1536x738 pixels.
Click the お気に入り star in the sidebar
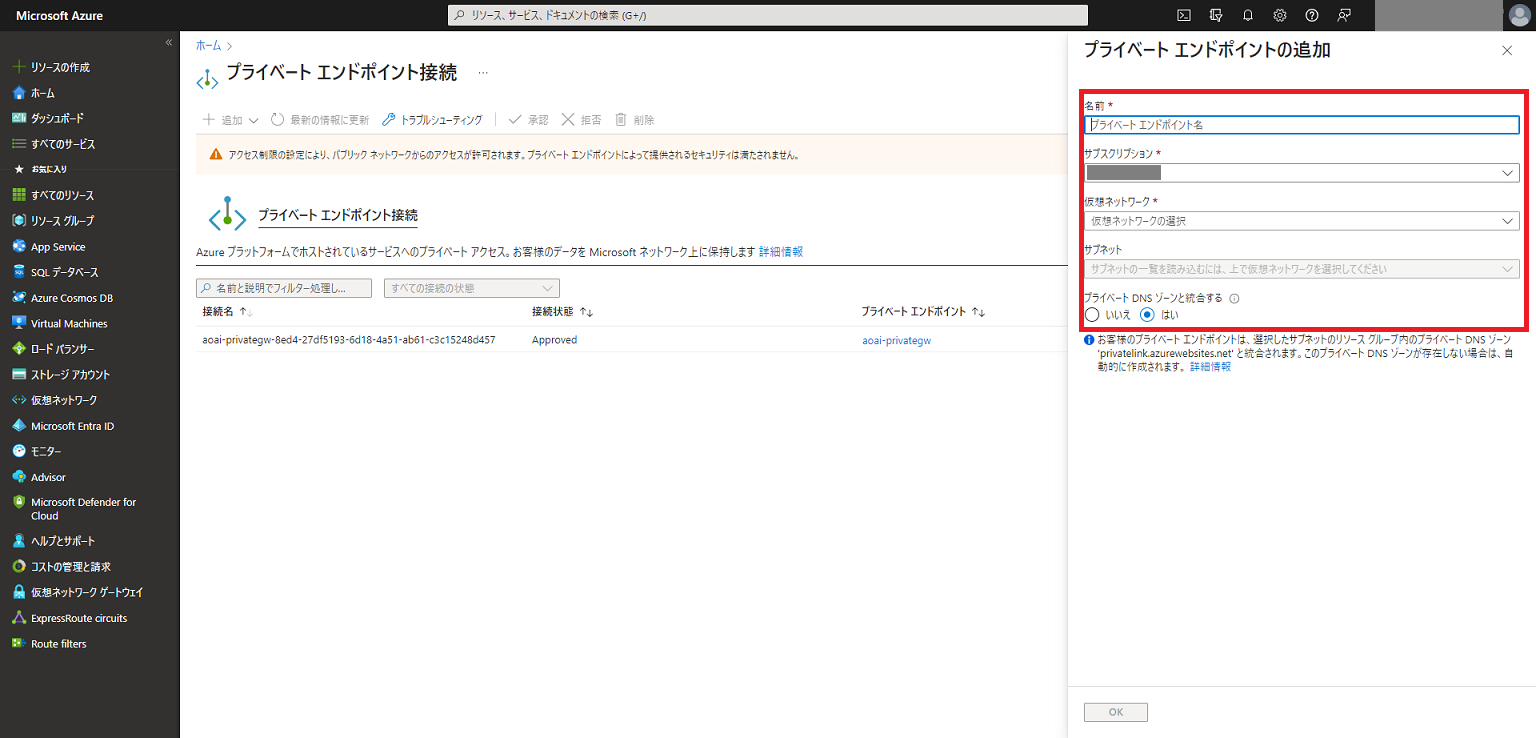(x=46, y=169)
